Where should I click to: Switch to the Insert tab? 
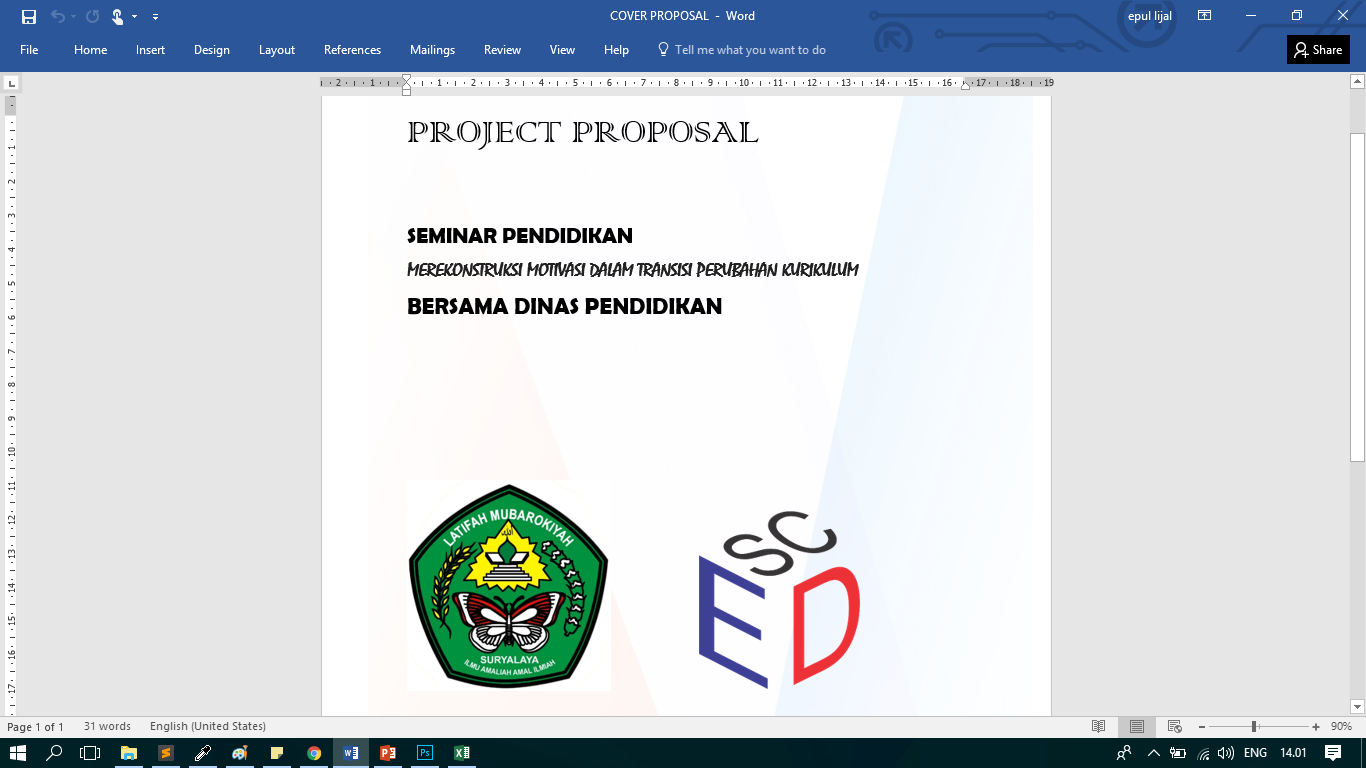(x=151, y=50)
